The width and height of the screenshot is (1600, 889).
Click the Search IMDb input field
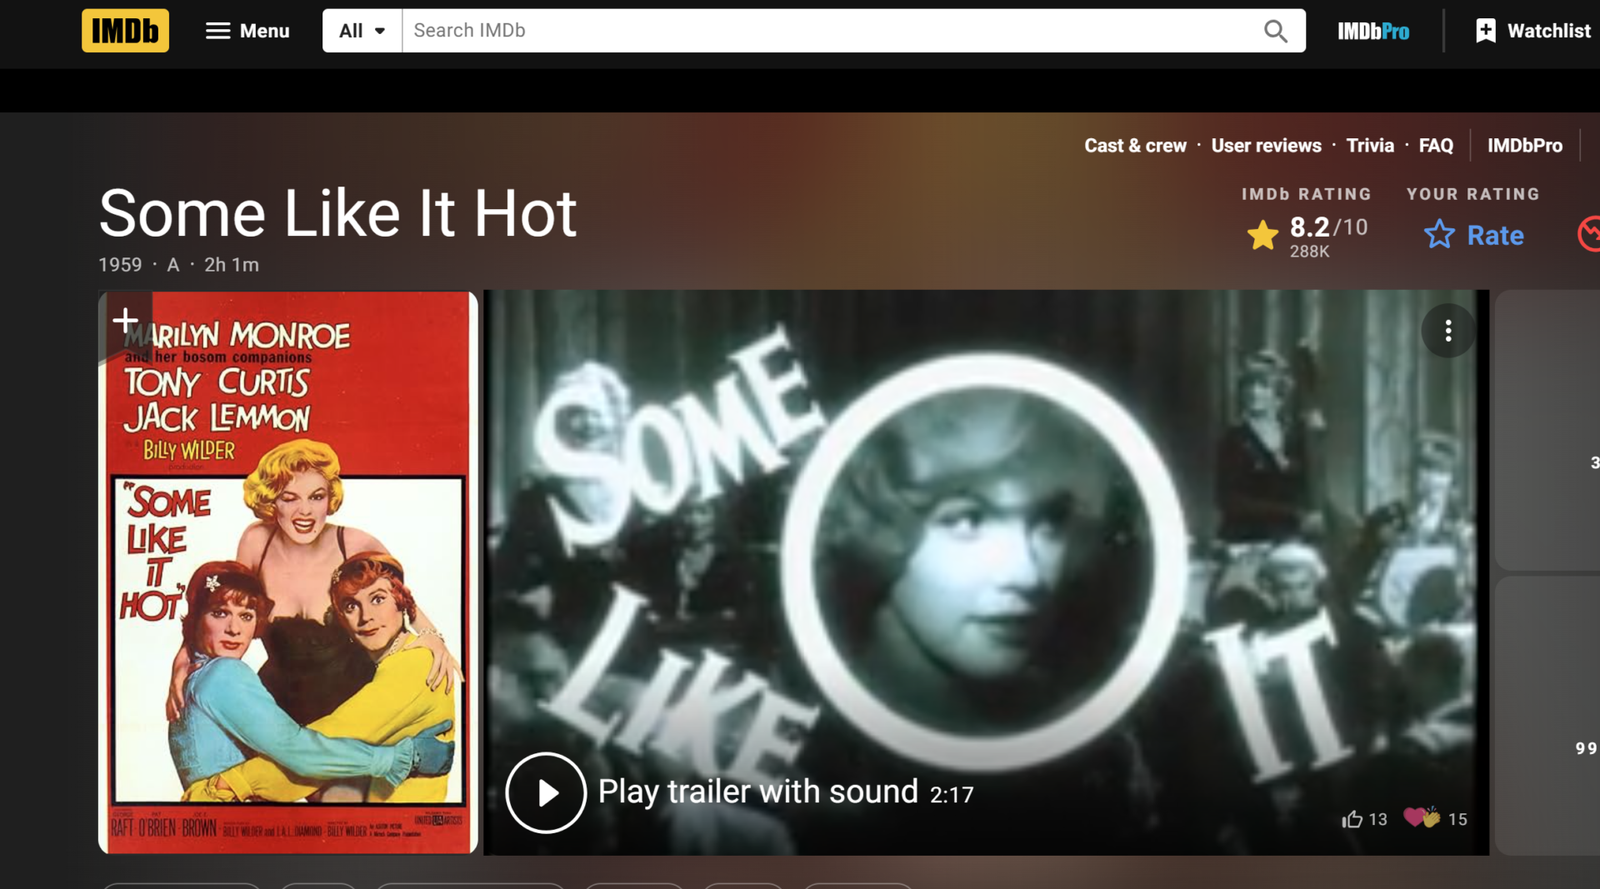click(x=830, y=31)
